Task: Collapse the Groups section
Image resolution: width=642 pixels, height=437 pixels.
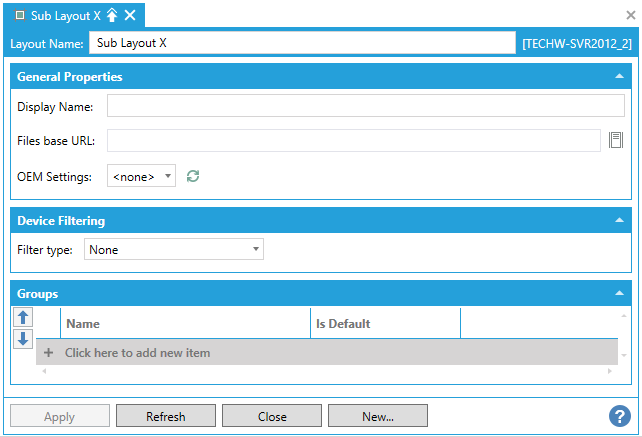Action: click(x=619, y=294)
